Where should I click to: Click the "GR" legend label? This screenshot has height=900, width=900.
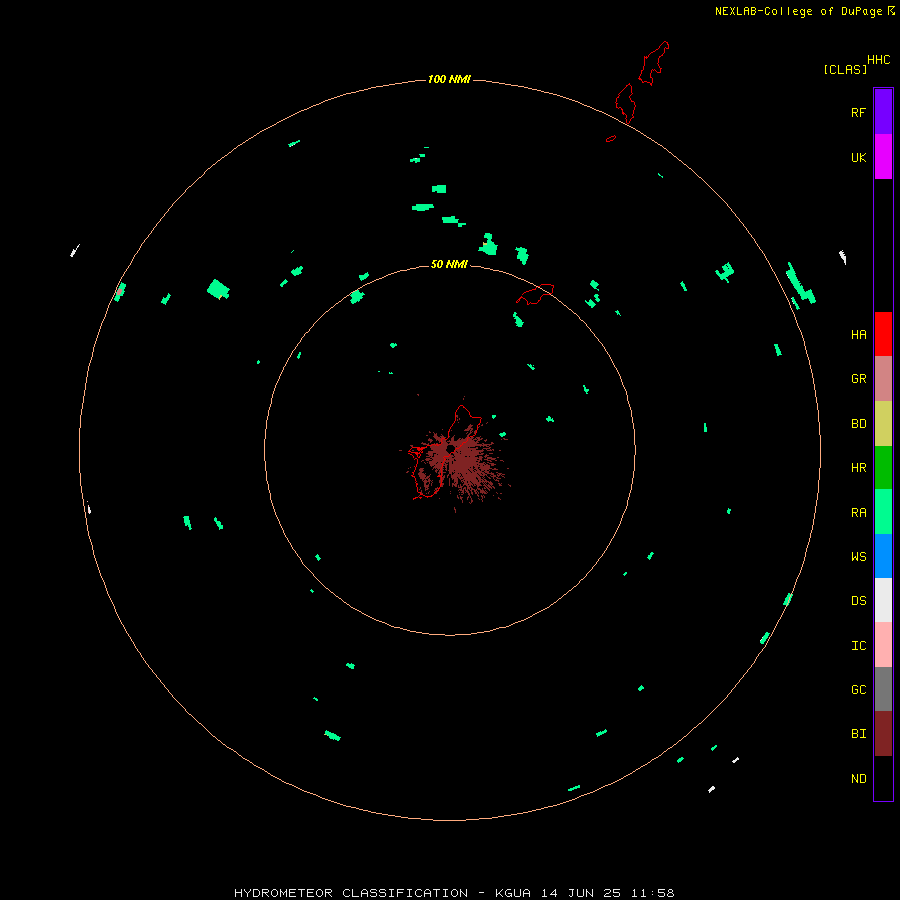(858, 379)
